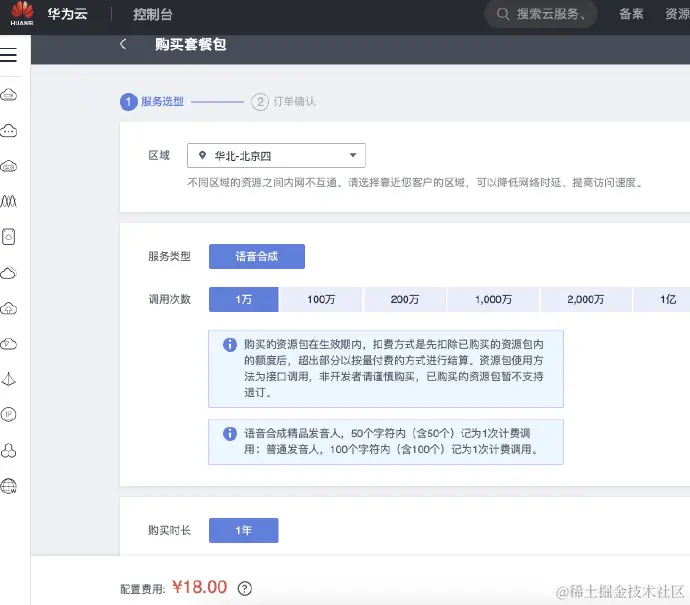
Task: Select the 语音合成 service type
Action: click(x=257, y=256)
